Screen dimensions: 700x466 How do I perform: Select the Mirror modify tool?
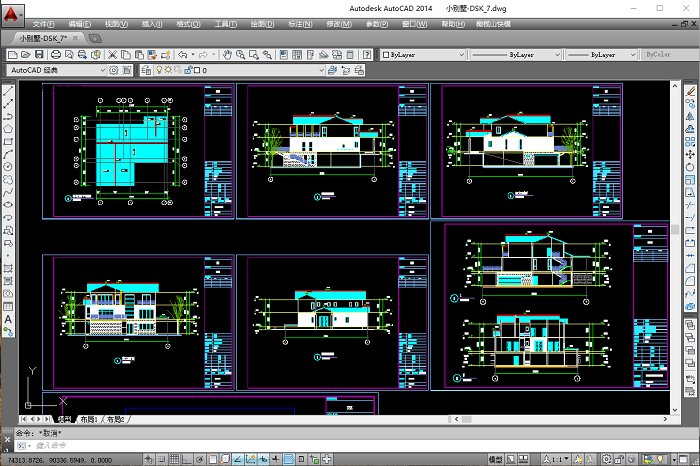[x=690, y=116]
